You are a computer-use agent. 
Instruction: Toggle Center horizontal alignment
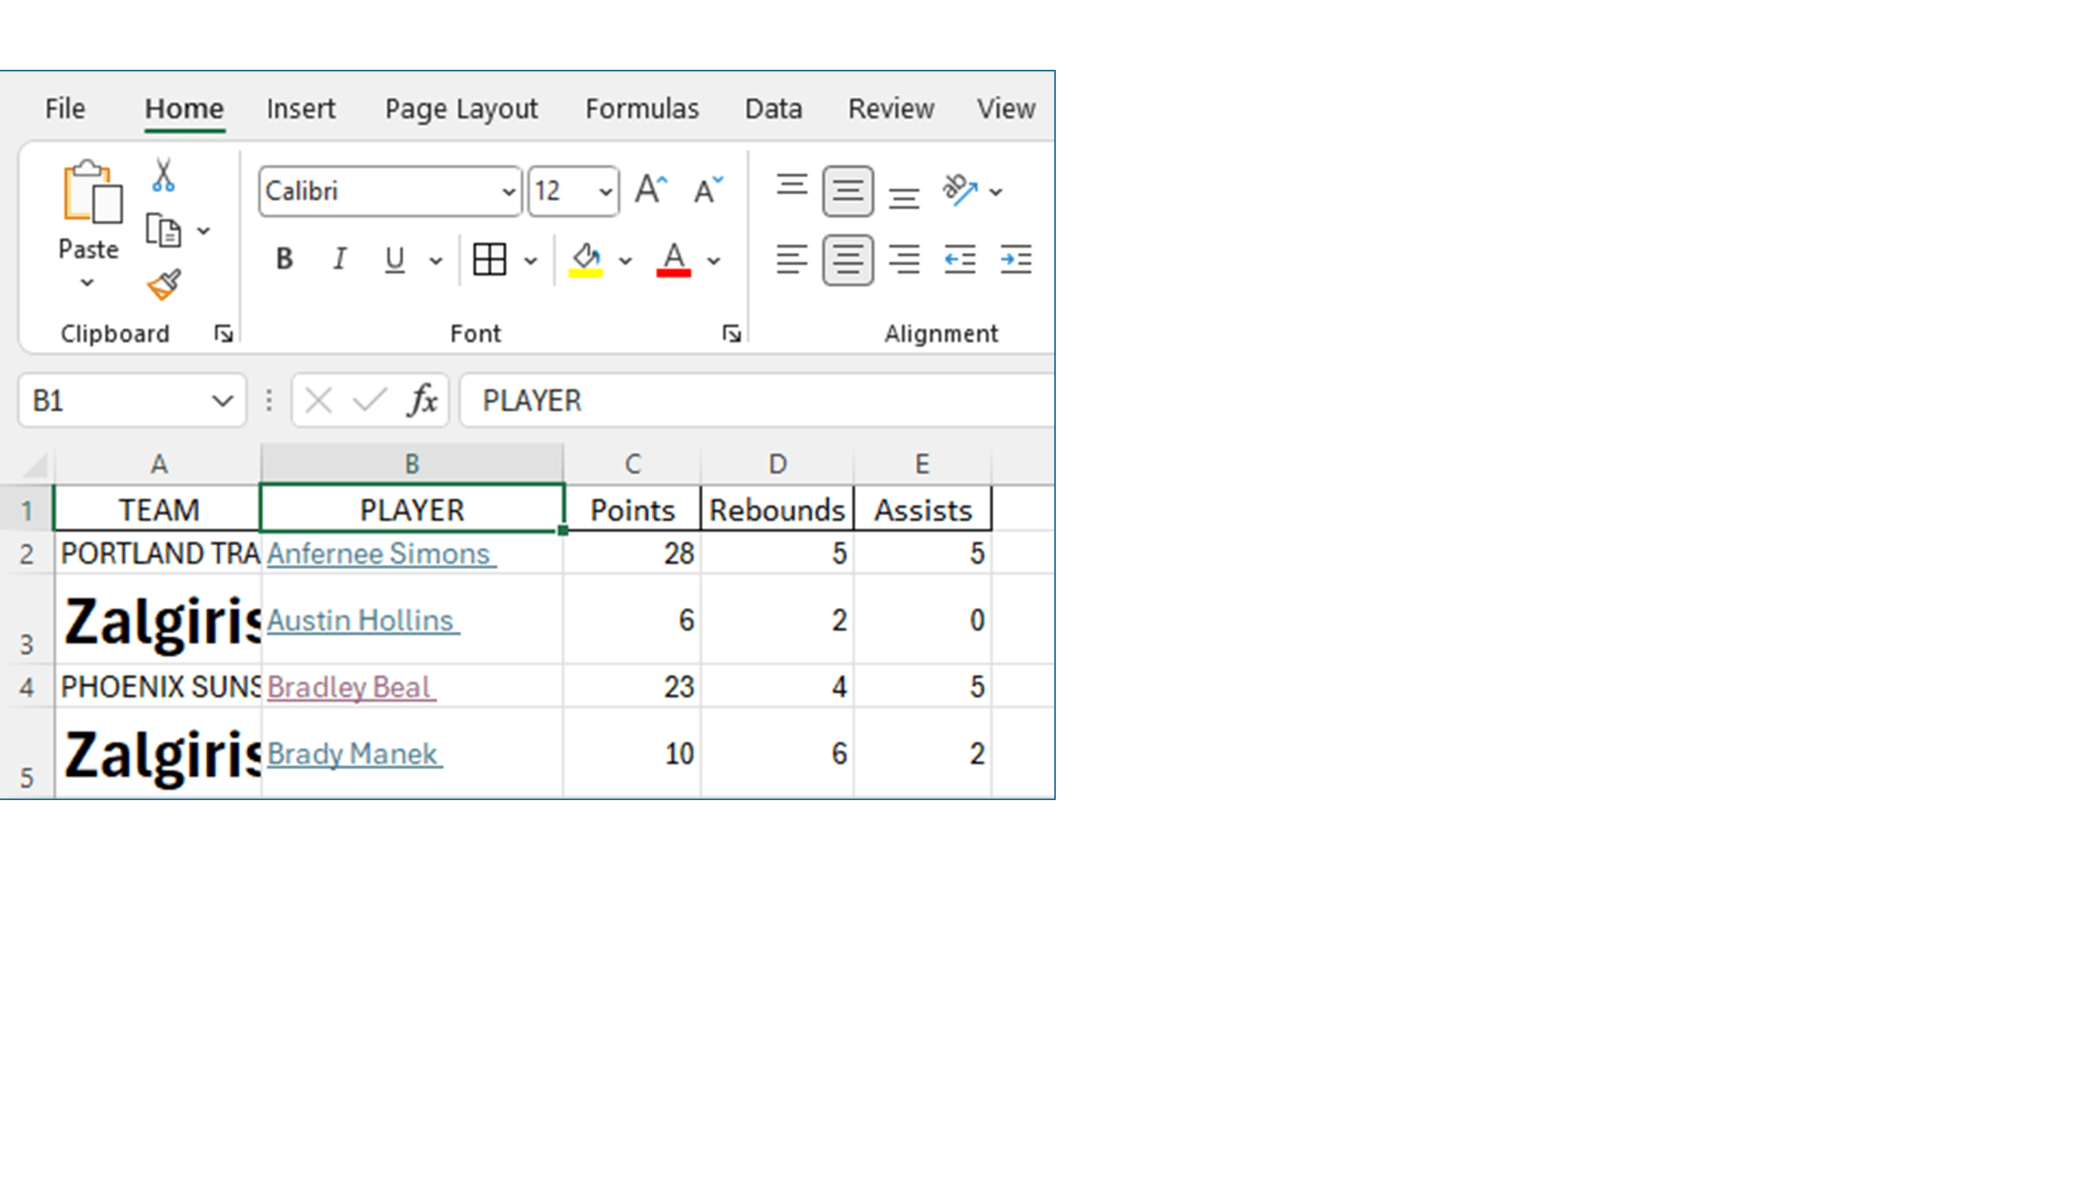pyautogui.click(x=847, y=260)
